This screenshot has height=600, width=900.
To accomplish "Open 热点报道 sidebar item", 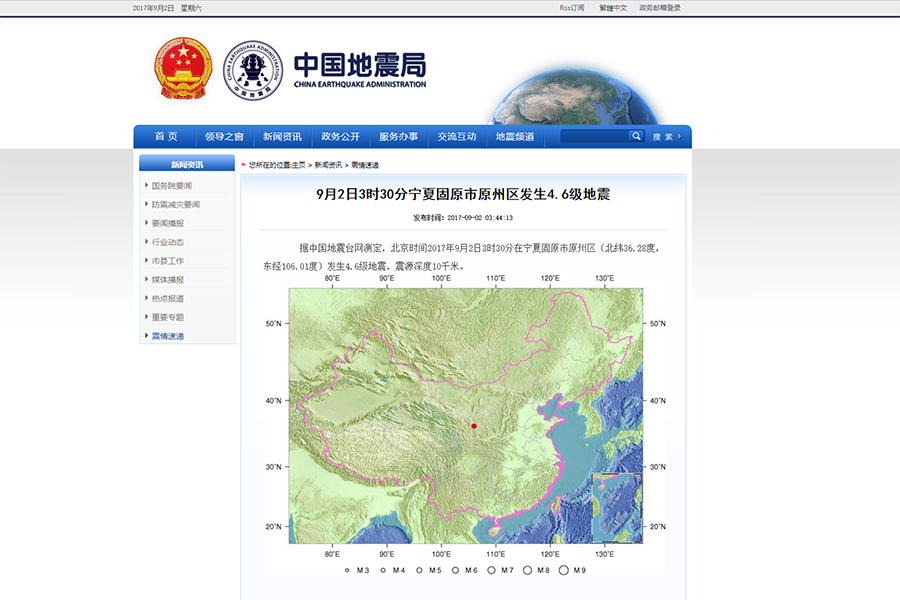I will pos(167,298).
